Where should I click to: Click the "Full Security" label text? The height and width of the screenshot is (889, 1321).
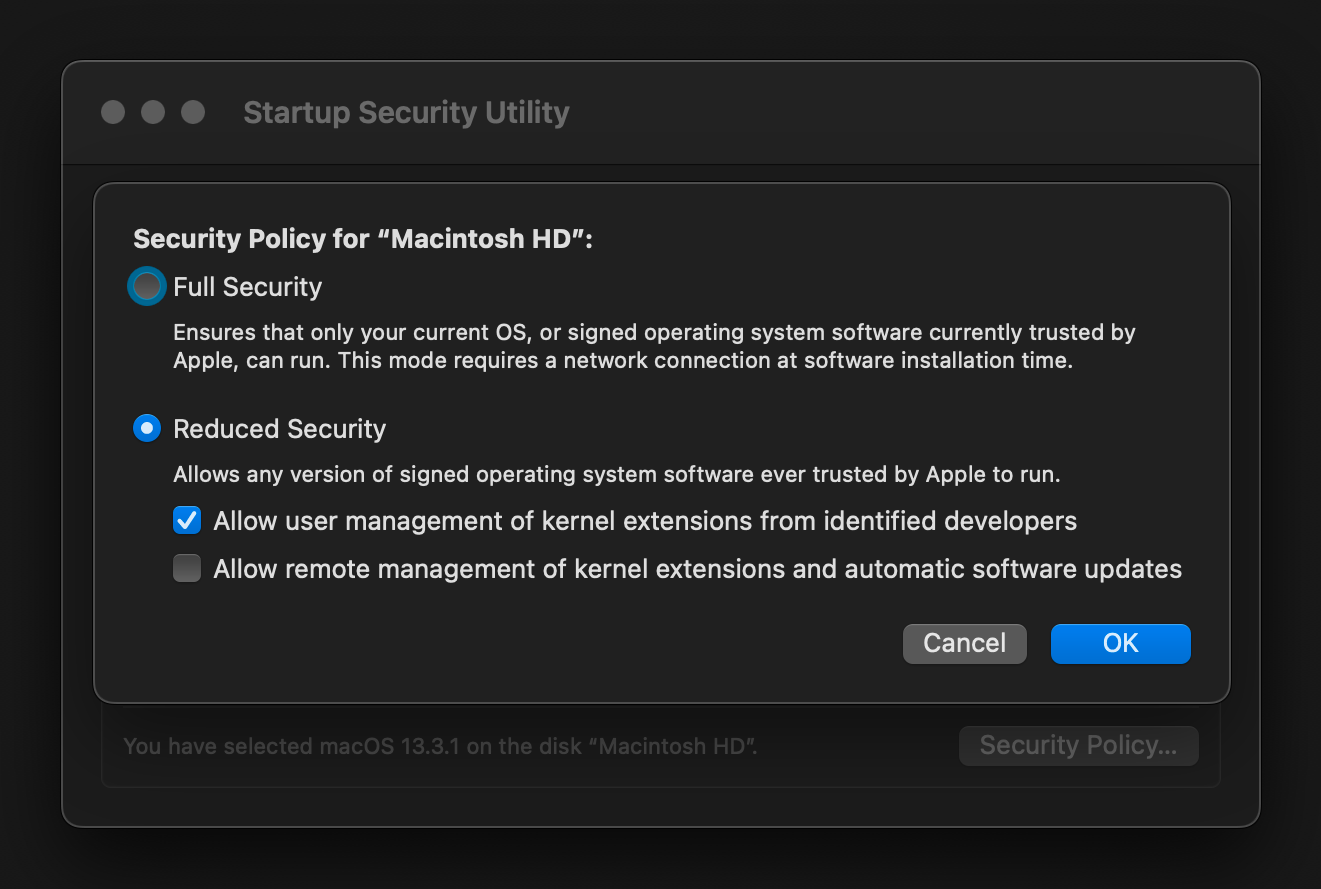point(248,287)
